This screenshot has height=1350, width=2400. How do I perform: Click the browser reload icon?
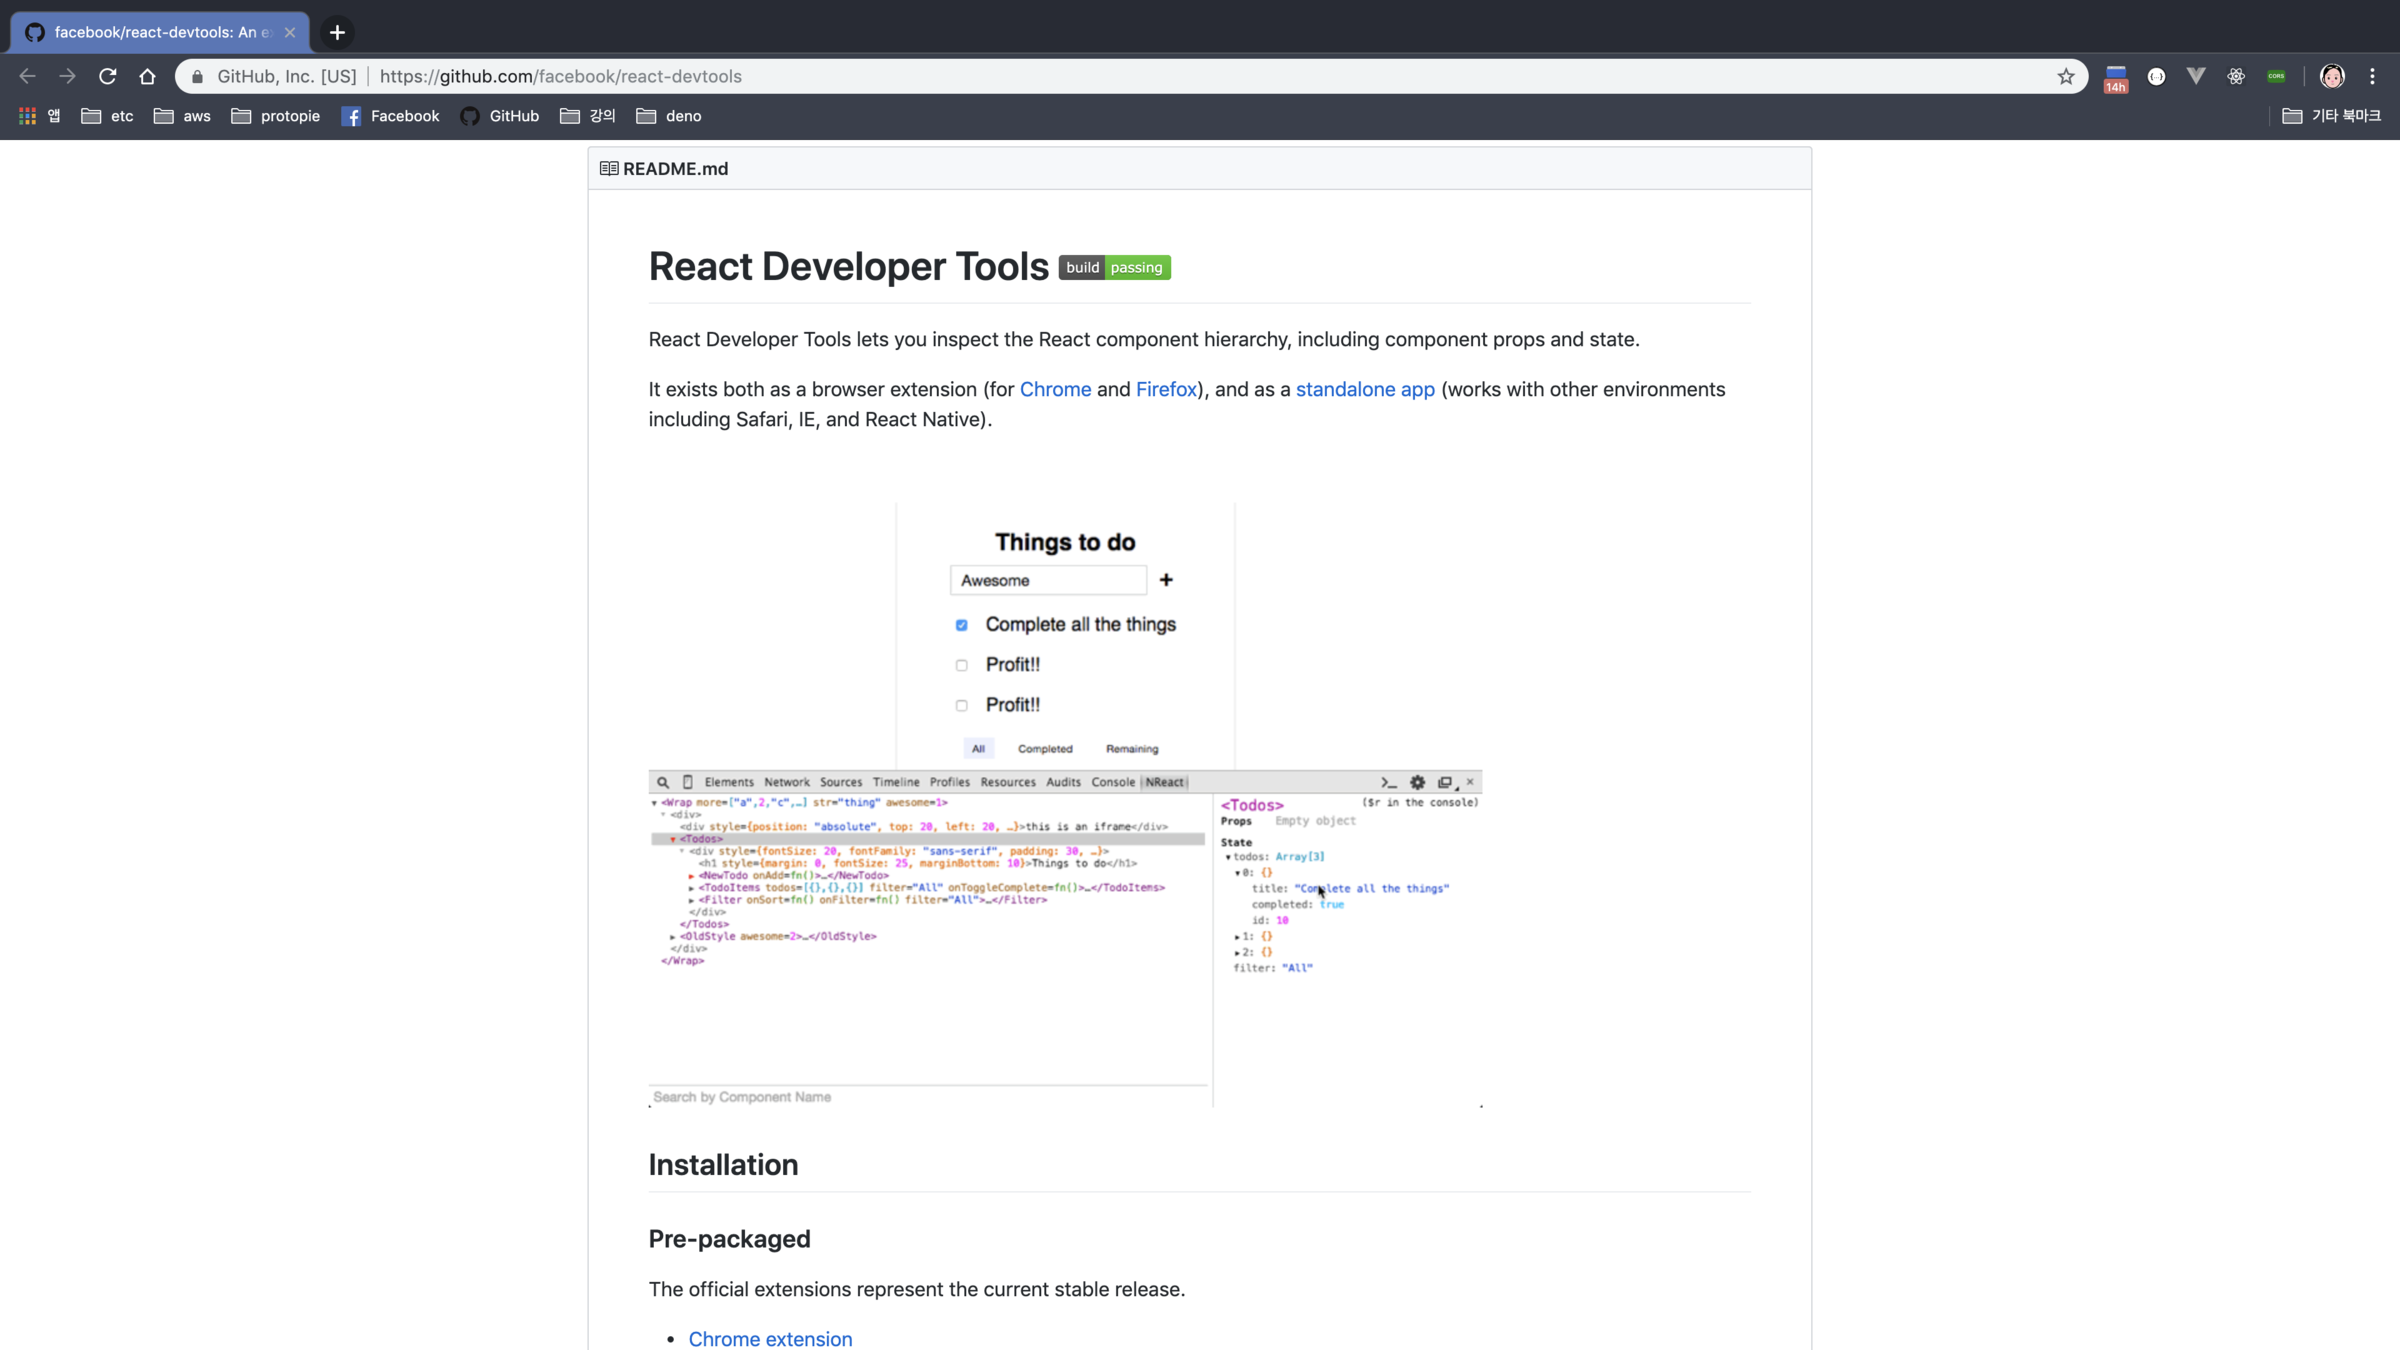tap(108, 76)
